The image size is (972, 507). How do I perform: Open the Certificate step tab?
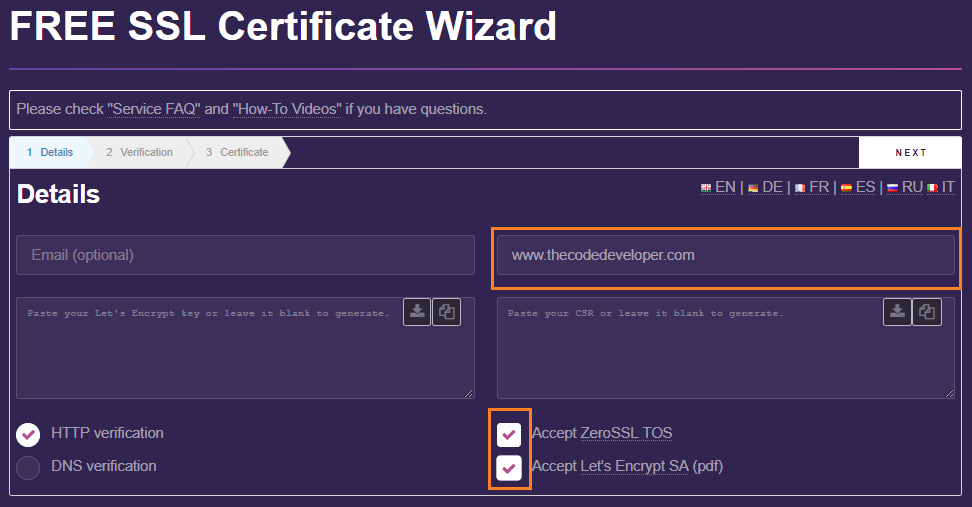pyautogui.click(x=237, y=152)
